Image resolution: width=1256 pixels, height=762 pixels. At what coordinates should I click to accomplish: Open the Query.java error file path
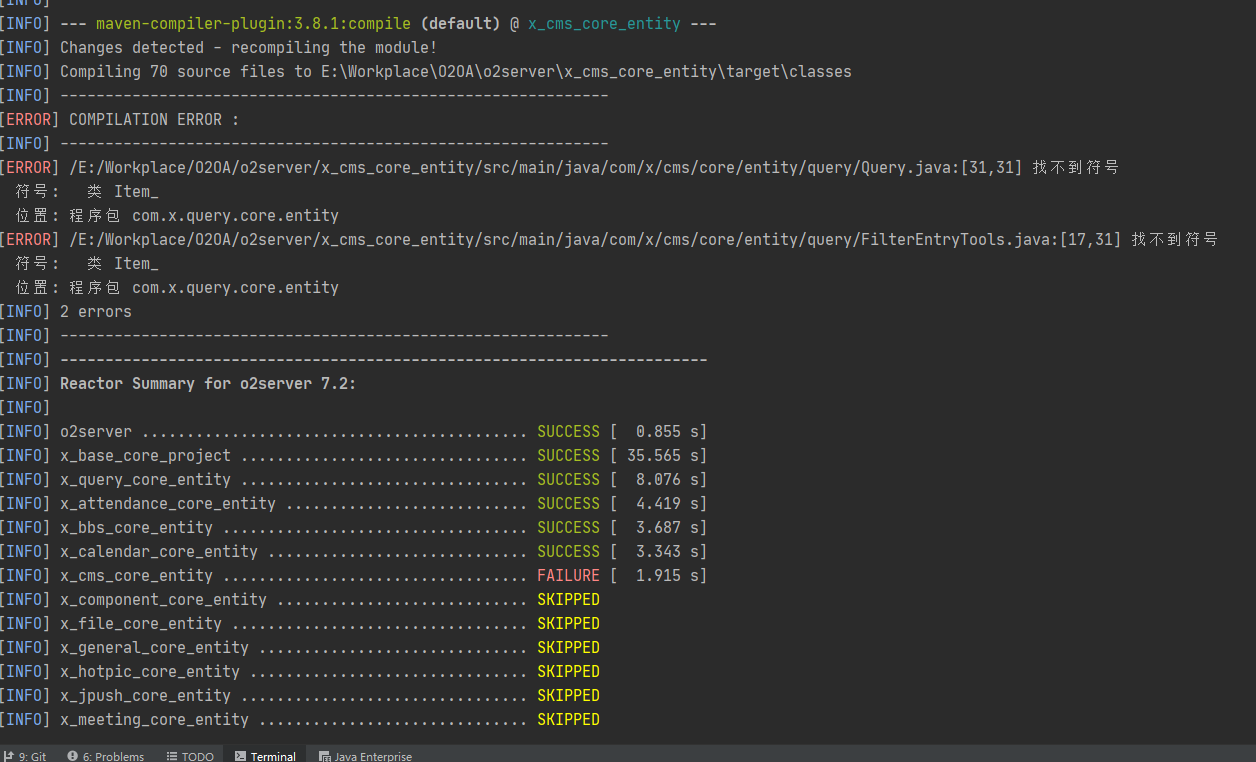coord(545,167)
